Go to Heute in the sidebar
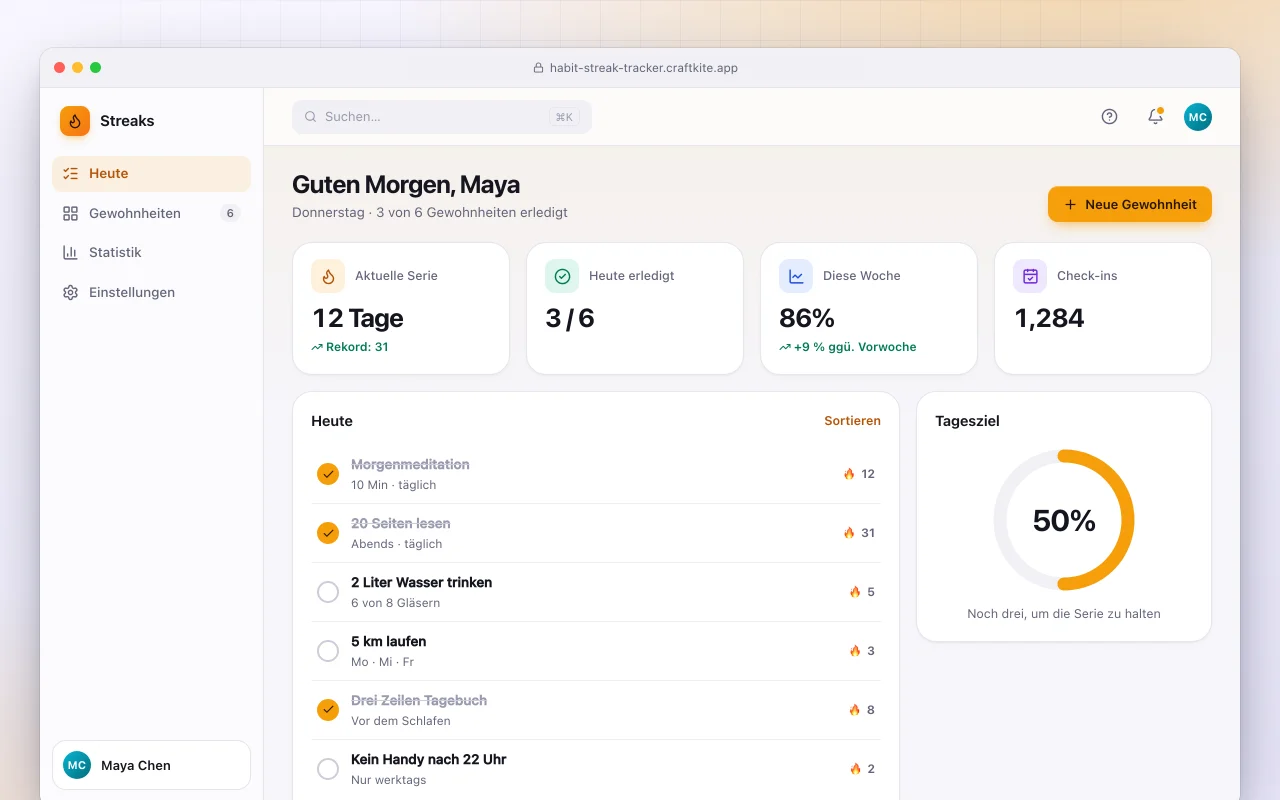 (x=151, y=174)
